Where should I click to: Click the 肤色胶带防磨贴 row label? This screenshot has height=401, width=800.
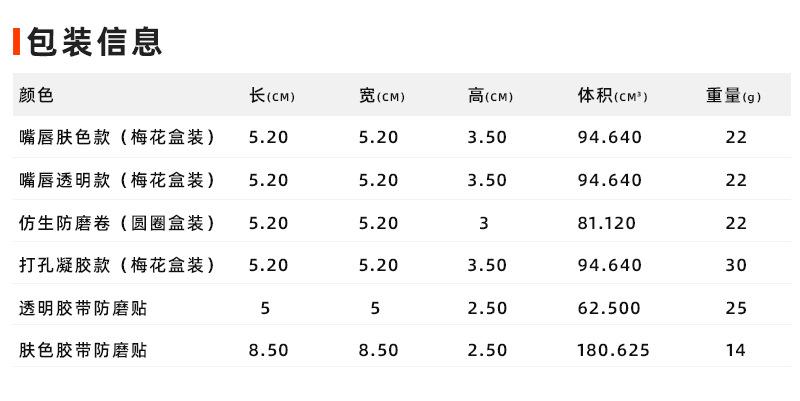tap(83, 350)
